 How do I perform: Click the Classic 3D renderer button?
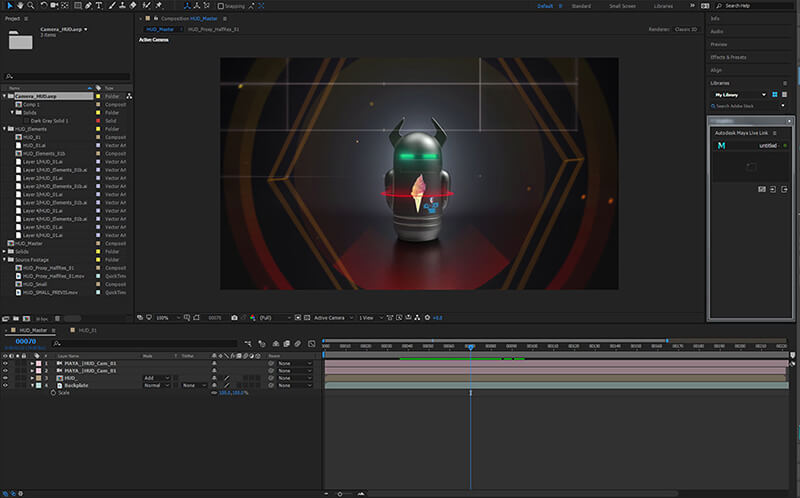tap(685, 29)
